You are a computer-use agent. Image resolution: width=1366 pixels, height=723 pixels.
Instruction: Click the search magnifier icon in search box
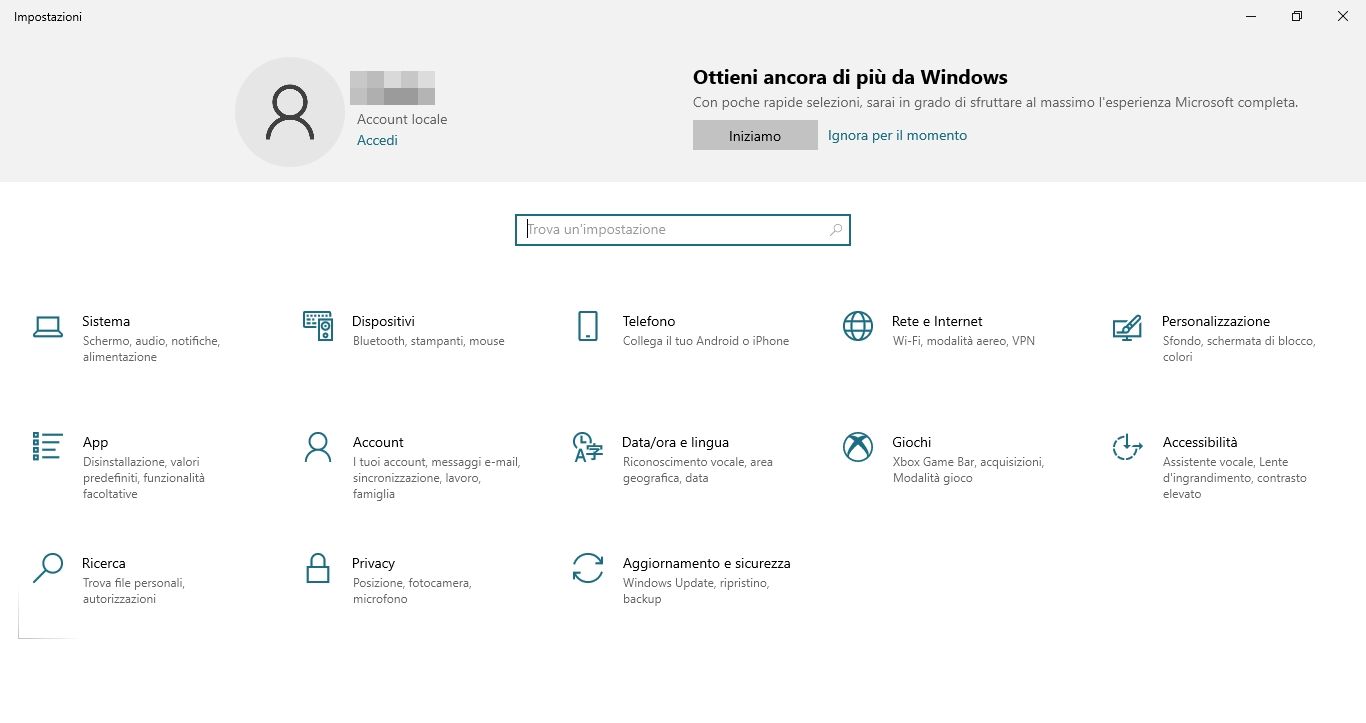[x=836, y=230]
